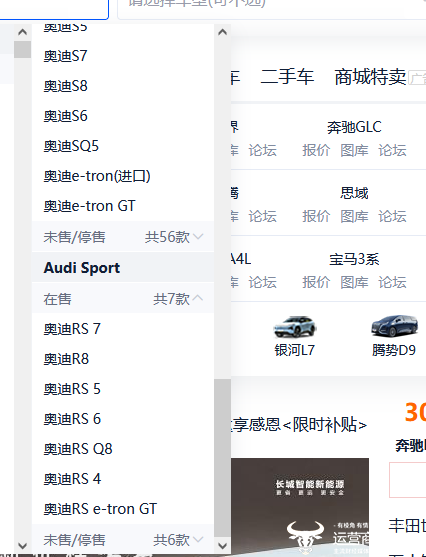The image size is (426, 557).
Task: Click model list scrollbar down arrow
Action: coord(222,545)
